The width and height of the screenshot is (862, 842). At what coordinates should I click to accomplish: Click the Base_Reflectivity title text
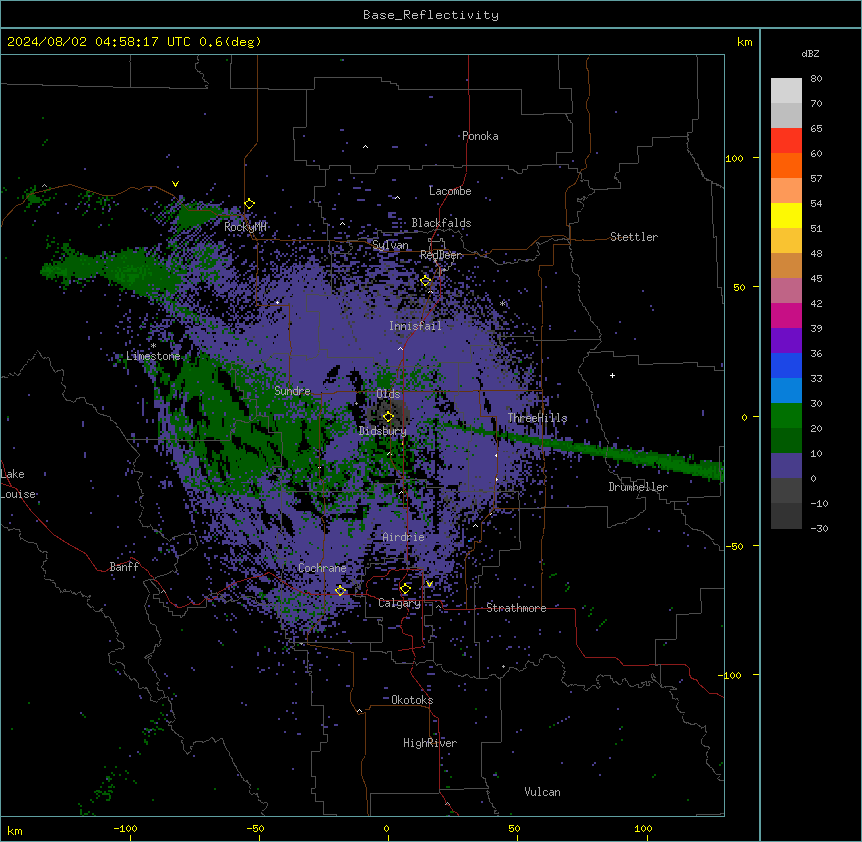430,15
